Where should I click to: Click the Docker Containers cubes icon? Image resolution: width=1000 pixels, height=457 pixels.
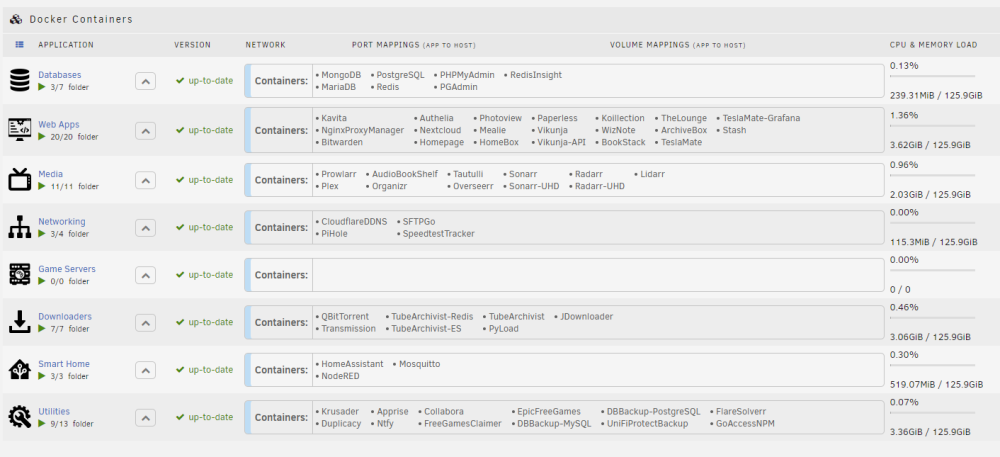tap(16, 19)
